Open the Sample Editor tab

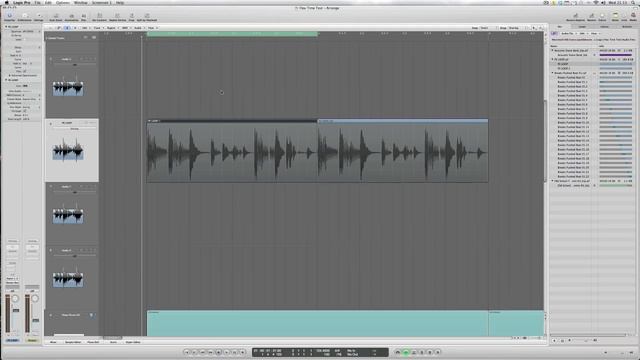pos(73,342)
